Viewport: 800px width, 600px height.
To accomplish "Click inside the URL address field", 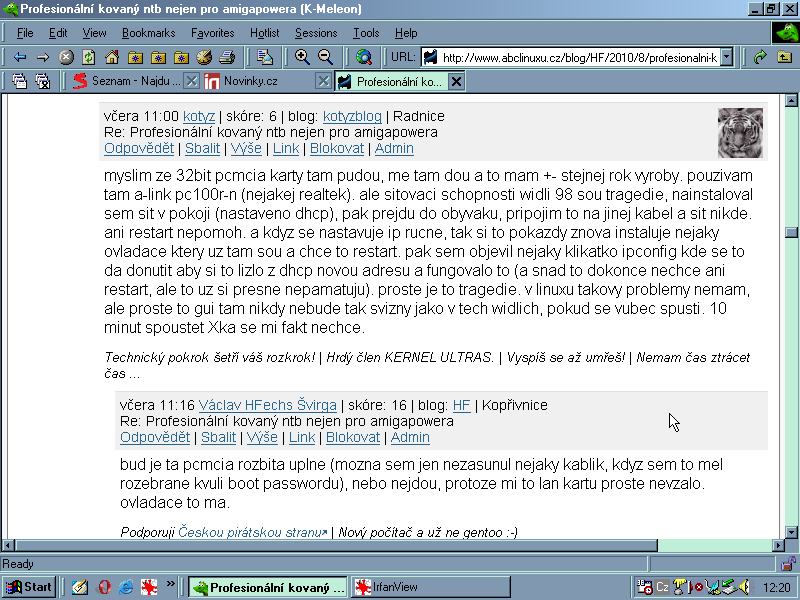I will pos(580,58).
